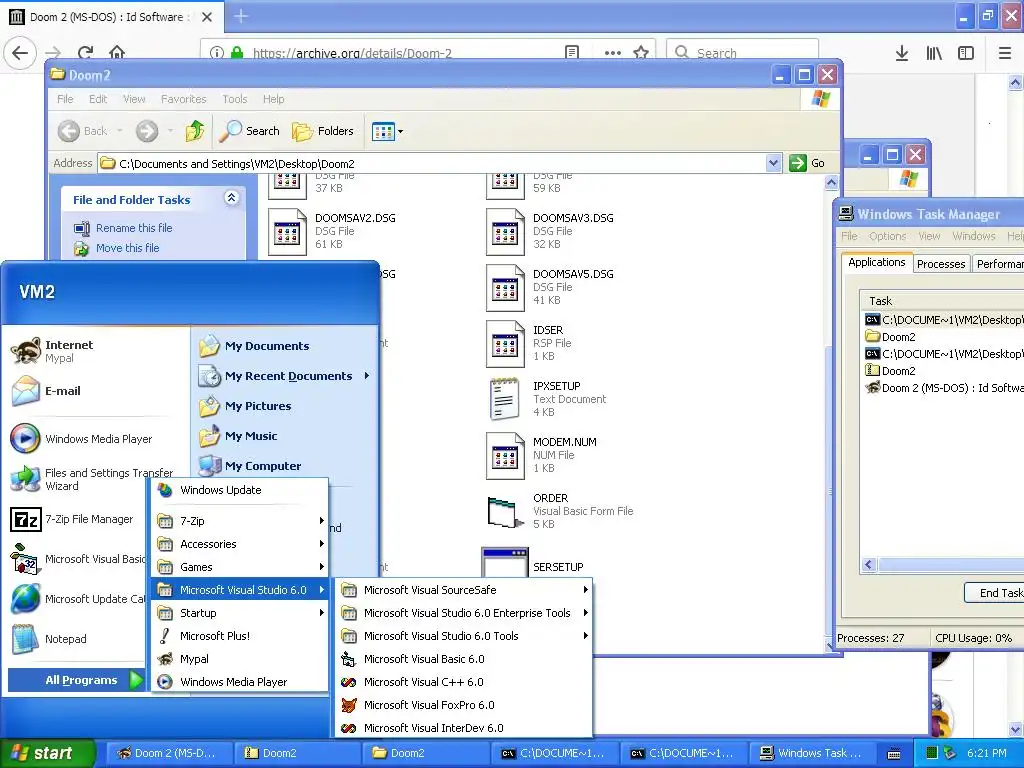Image resolution: width=1024 pixels, height=768 pixels.
Task: Select the DOOMSAV2.DSG file icon
Action: [287, 231]
